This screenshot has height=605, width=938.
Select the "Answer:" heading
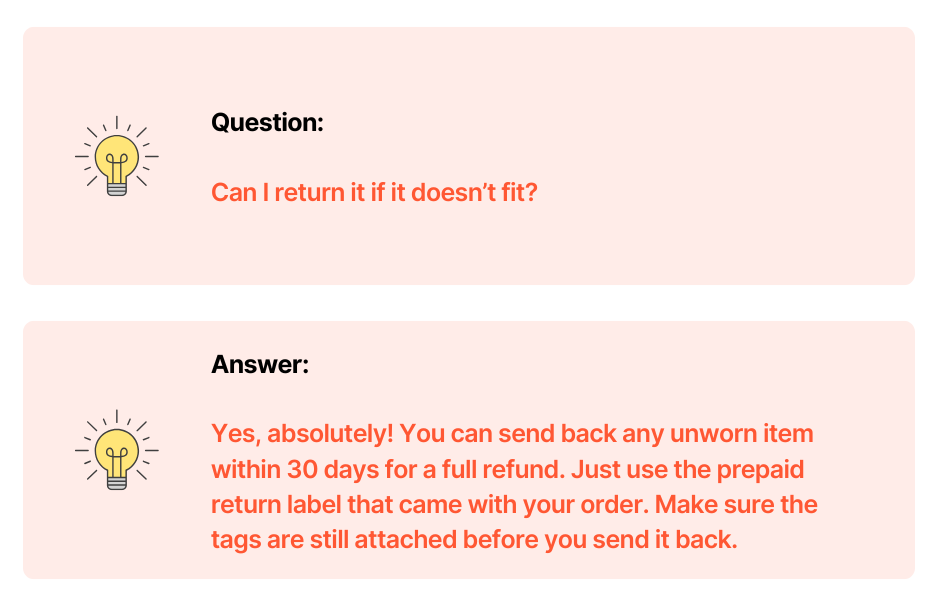pyautogui.click(x=260, y=365)
